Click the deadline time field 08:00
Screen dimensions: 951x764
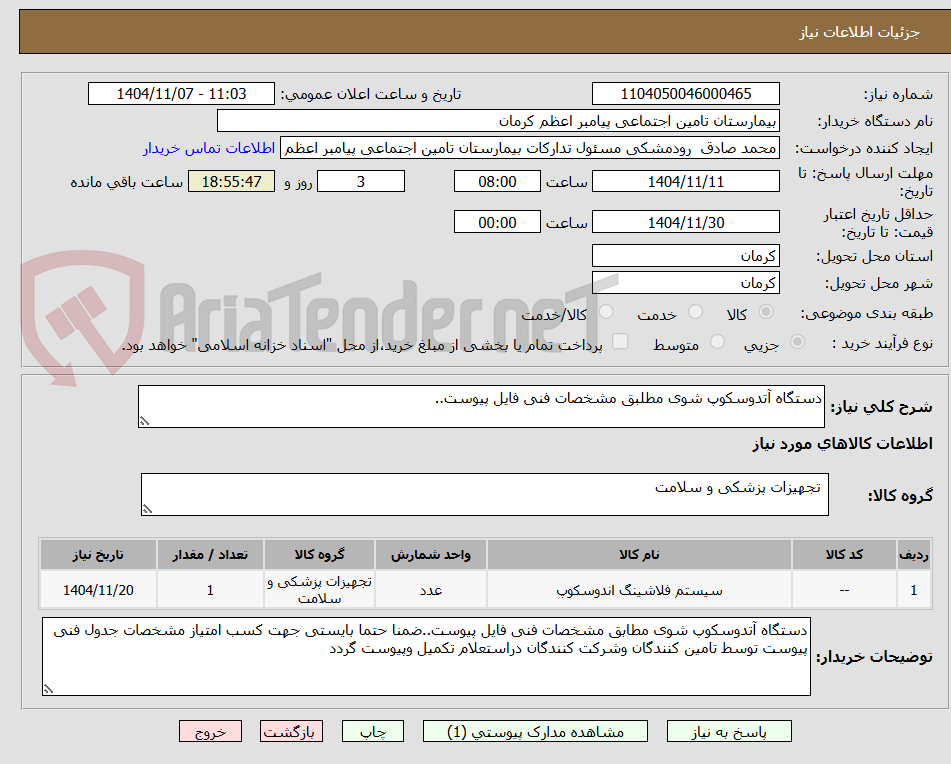pos(497,181)
